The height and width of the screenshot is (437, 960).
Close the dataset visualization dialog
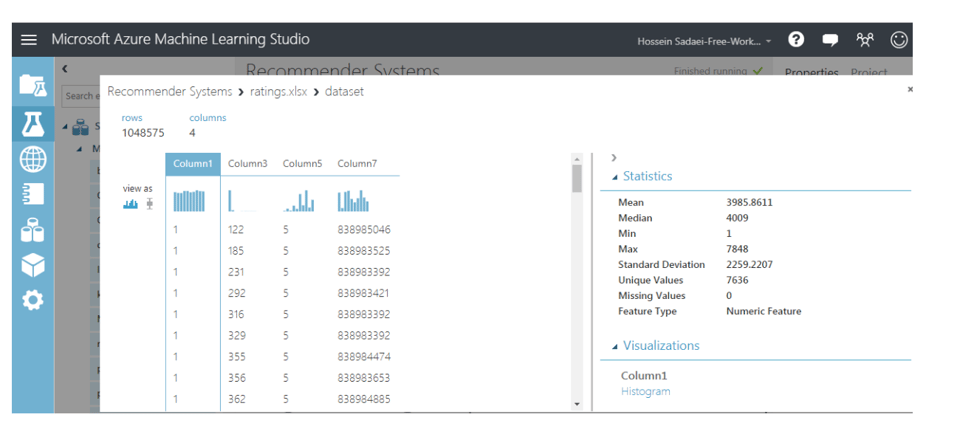point(910,90)
